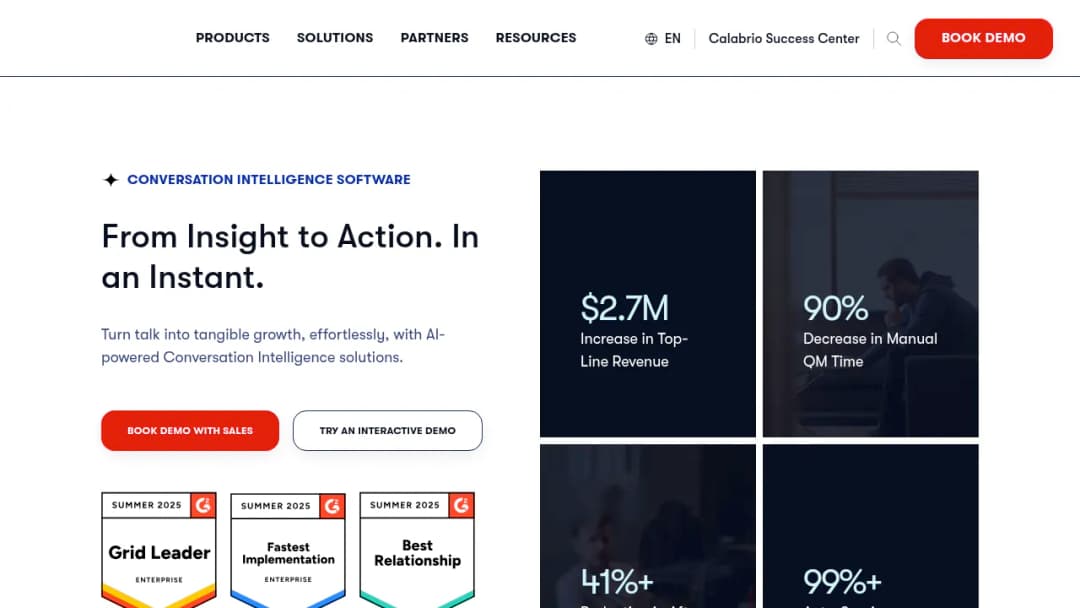Click the 90% Decrease in Manual QM tile
The height and width of the screenshot is (608, 1080).
871,304
